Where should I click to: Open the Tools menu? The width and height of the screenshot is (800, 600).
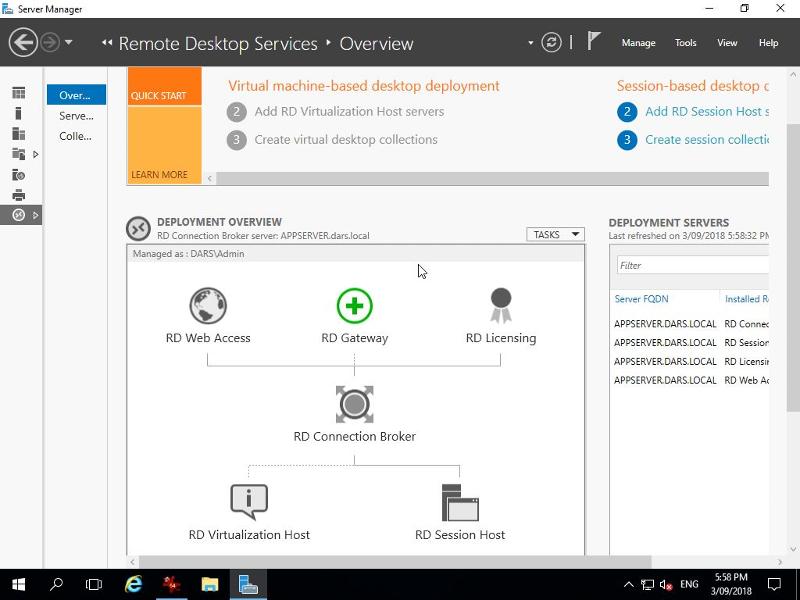[685, 43]
